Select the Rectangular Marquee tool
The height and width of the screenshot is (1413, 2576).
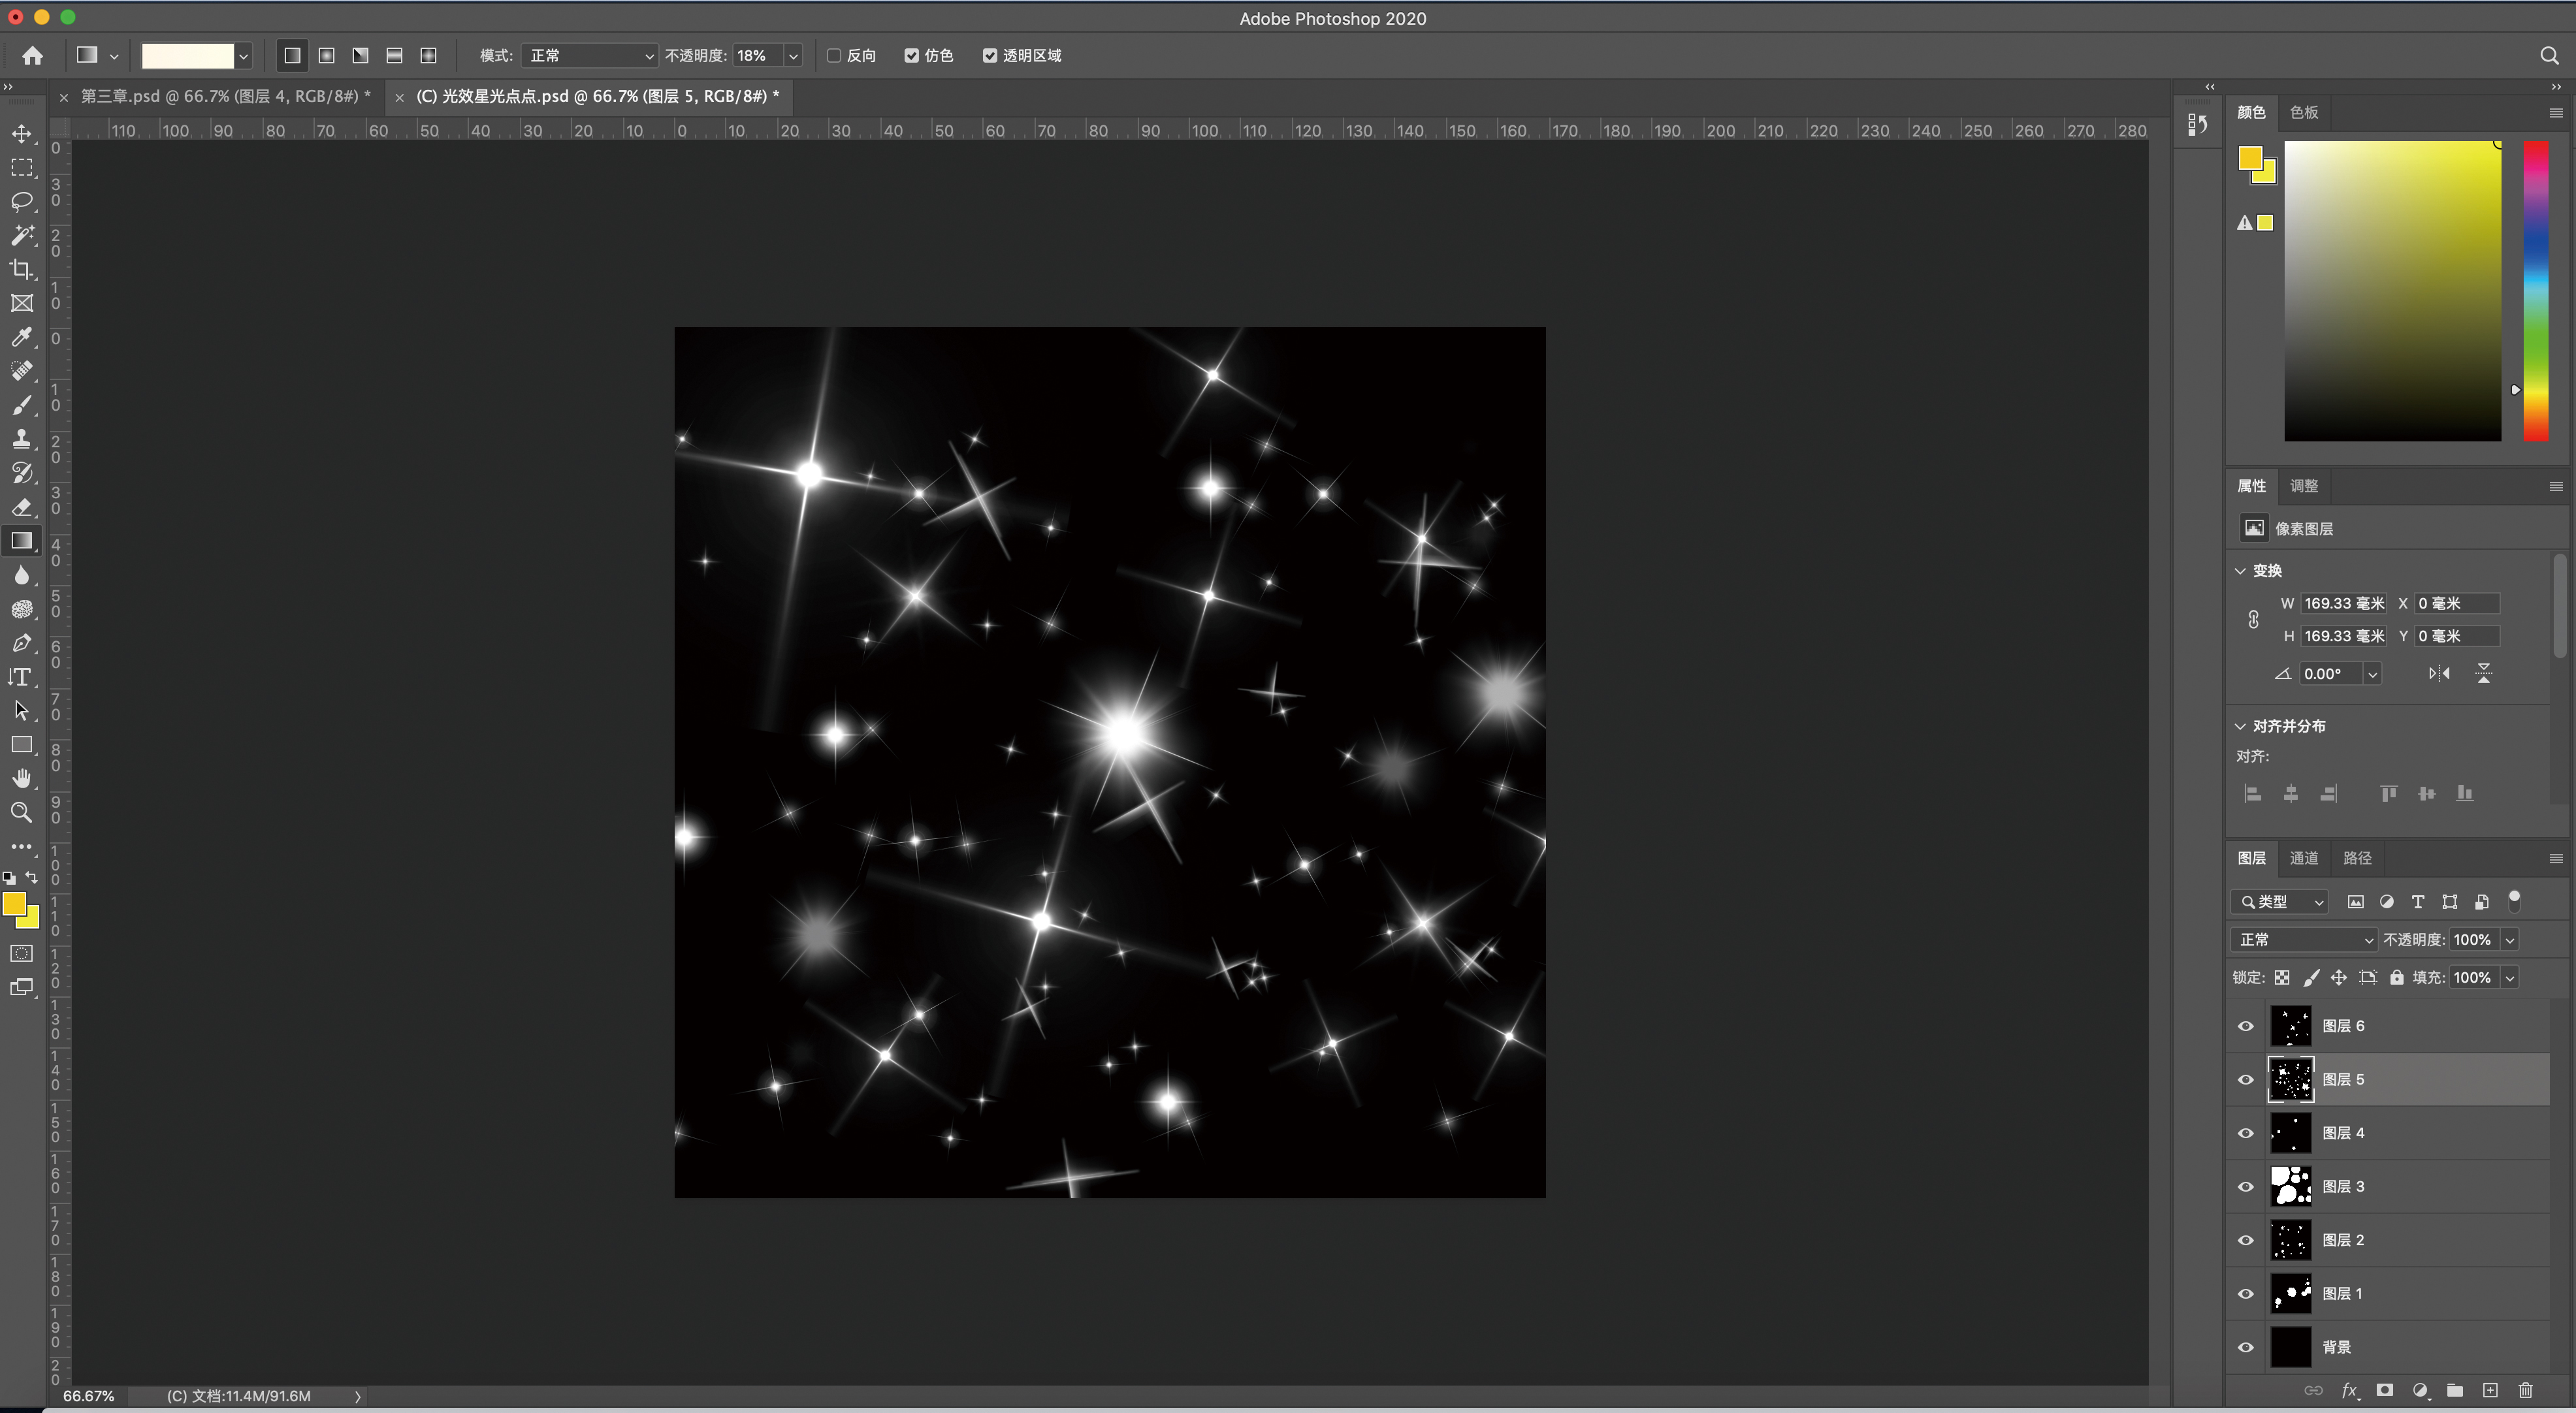[x=21, y=167]
